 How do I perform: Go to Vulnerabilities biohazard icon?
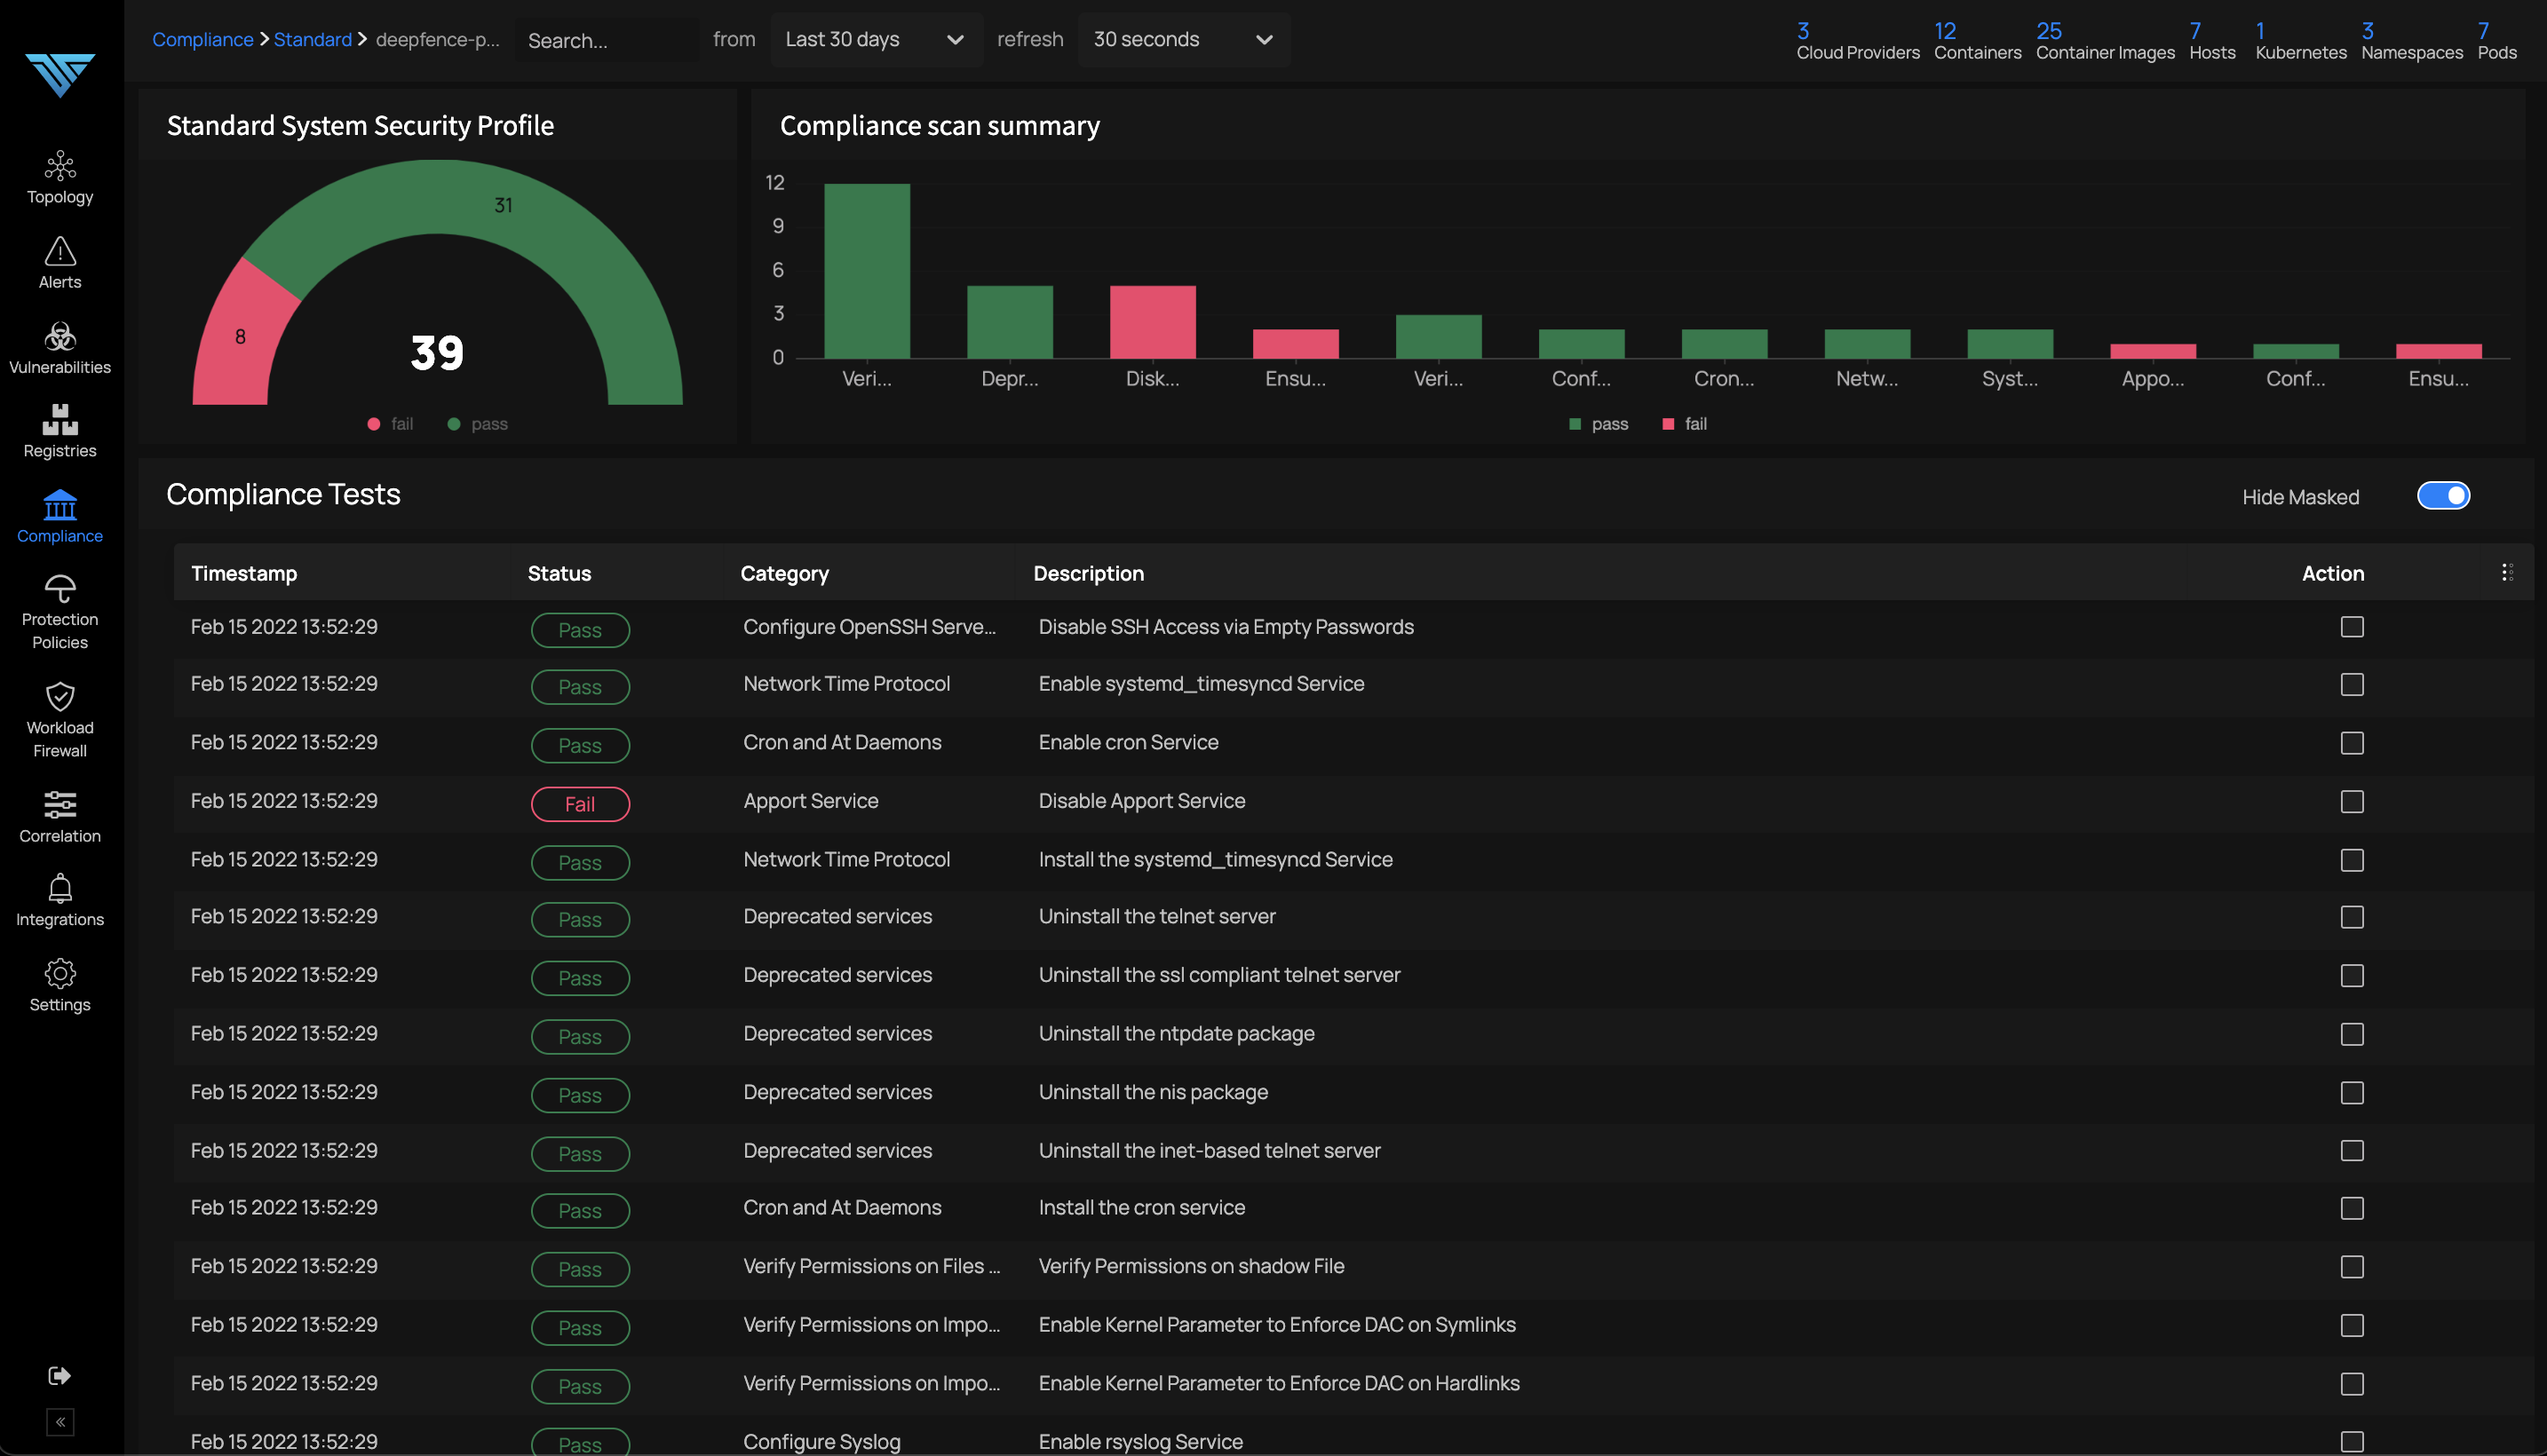[x=60, y=337]
